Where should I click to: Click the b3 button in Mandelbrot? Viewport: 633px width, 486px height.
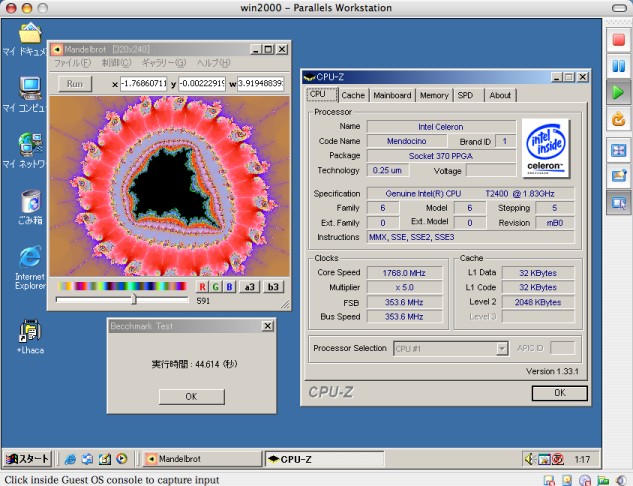(x=273, y=287)
